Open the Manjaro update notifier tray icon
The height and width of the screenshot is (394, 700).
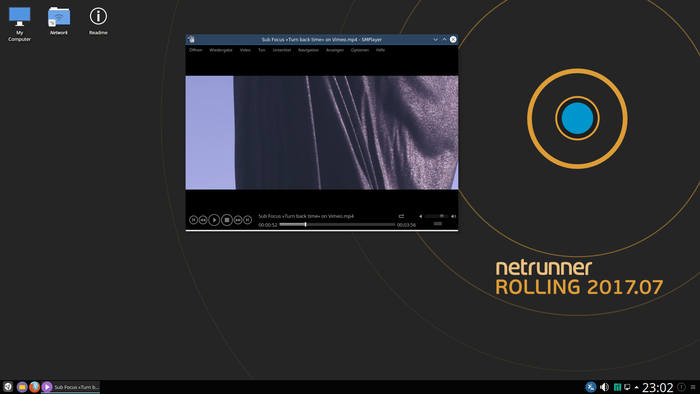(617, 387)
